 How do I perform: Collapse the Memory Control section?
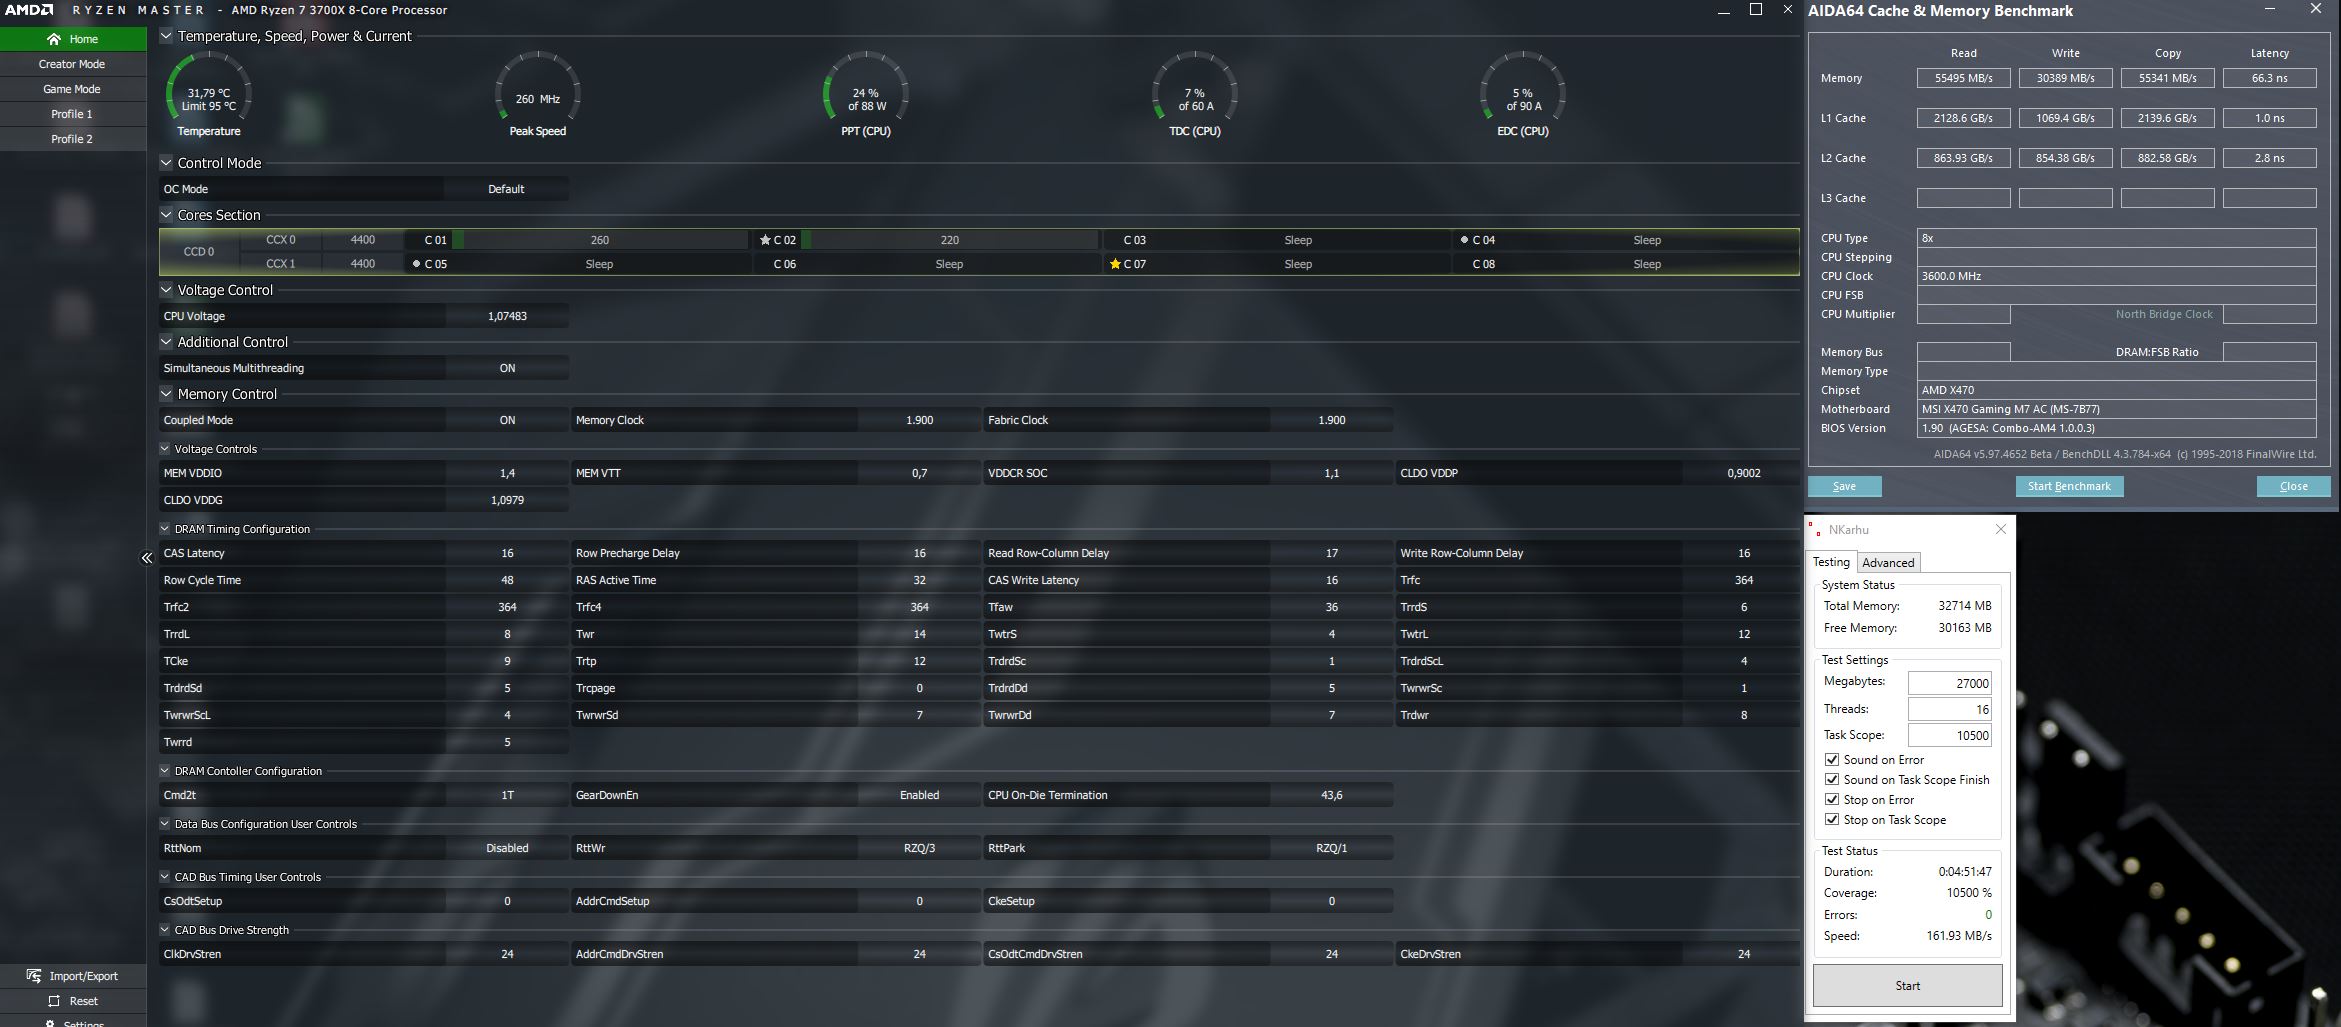(166, 394)
